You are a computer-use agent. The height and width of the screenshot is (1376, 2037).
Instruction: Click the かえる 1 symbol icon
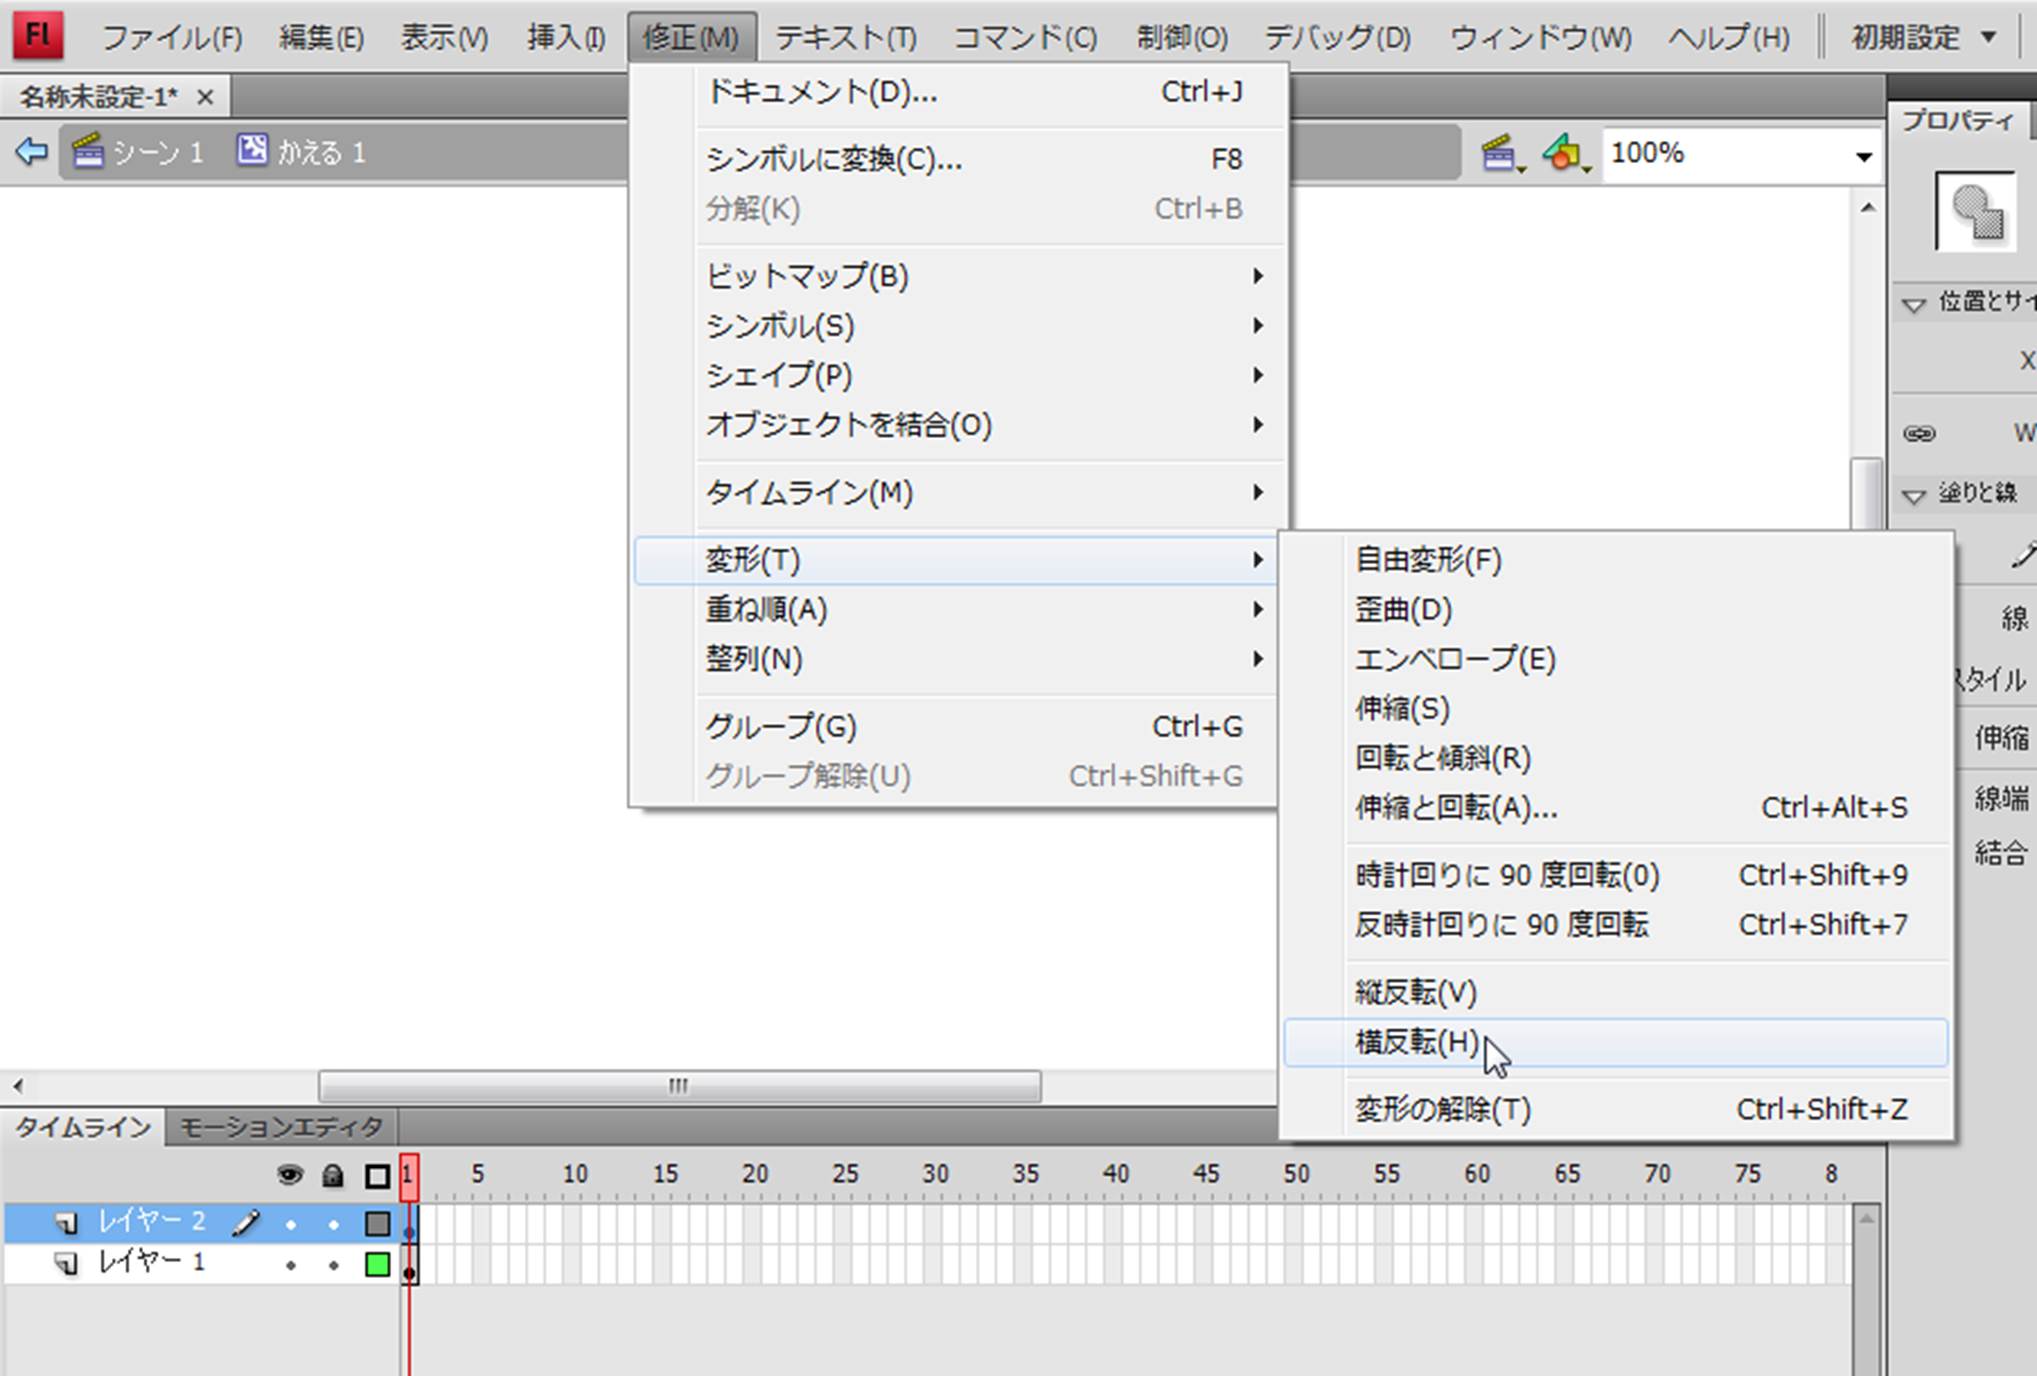pyautogui.click(x=252, y=151)
